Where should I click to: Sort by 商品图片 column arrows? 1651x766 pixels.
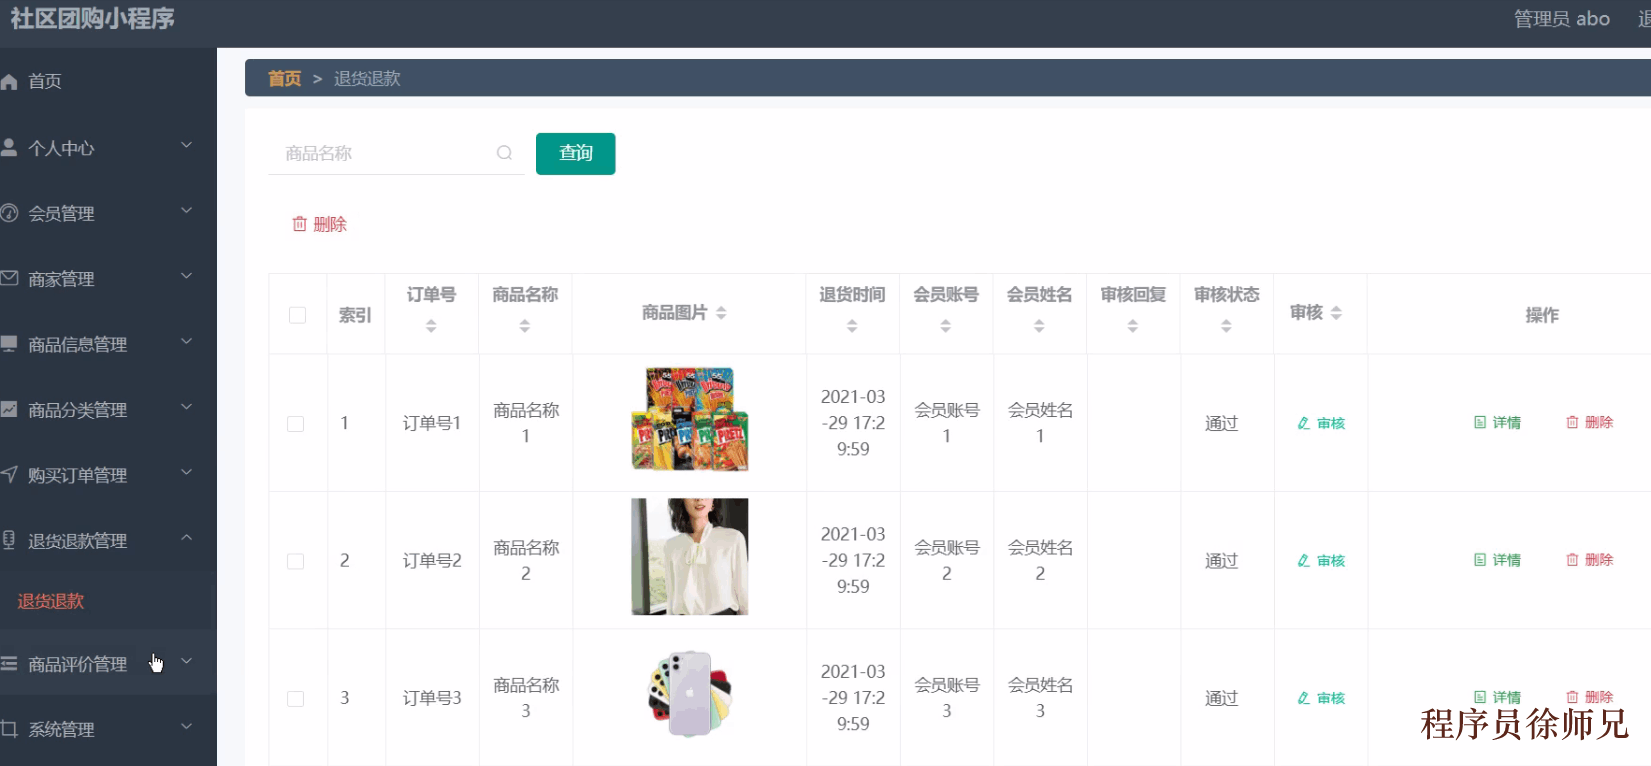[721, 313]
